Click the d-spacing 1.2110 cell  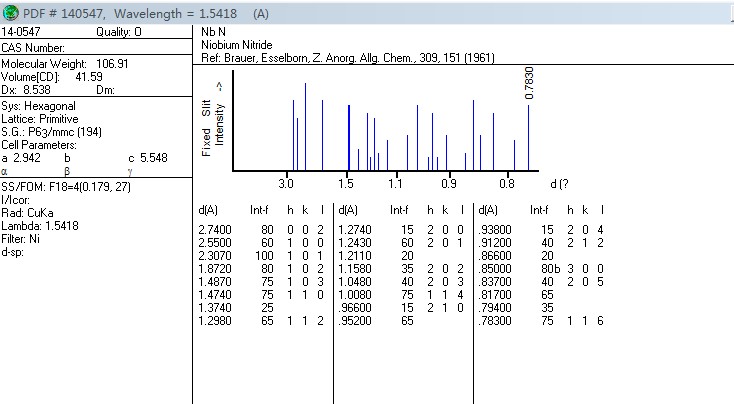355,256
